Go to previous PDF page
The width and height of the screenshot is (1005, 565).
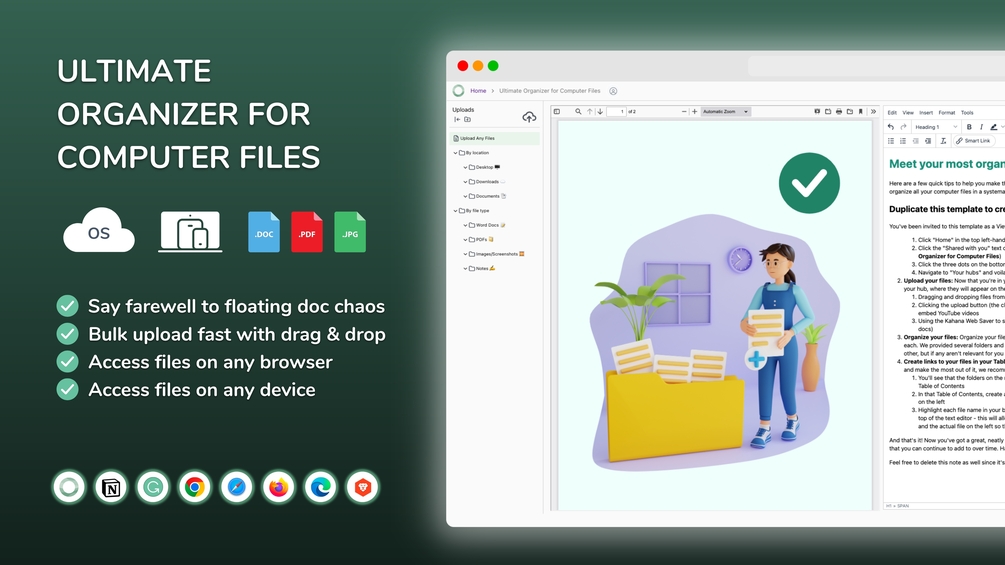click(x=590, y=111)
